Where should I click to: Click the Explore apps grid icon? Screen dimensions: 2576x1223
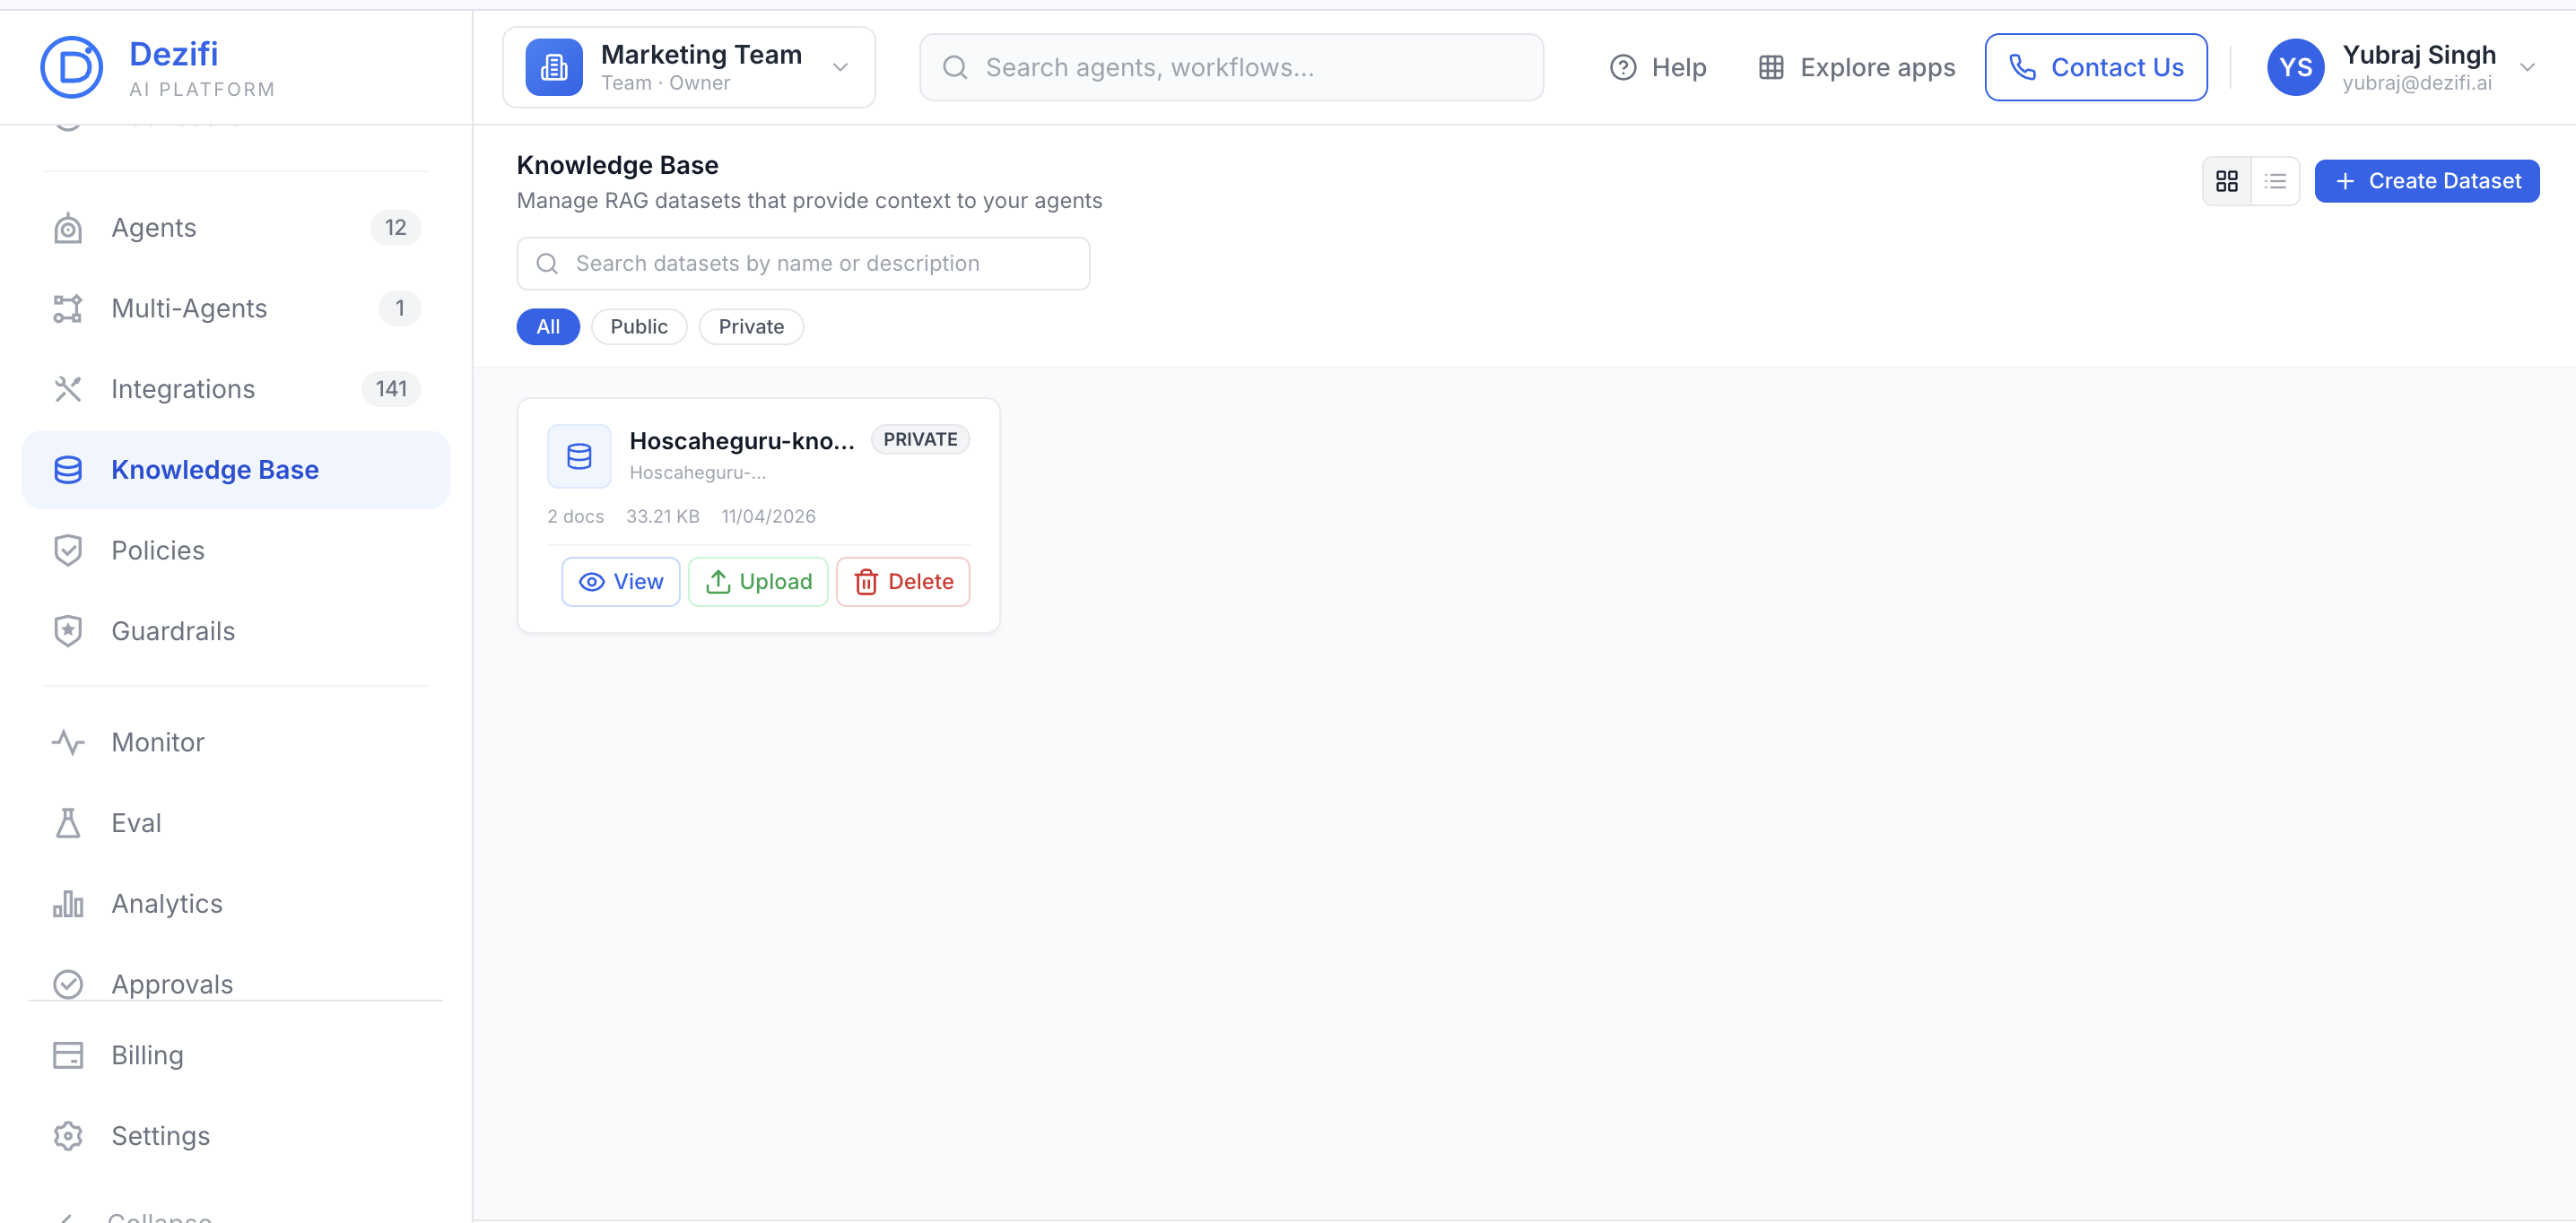click(1771, 67)
